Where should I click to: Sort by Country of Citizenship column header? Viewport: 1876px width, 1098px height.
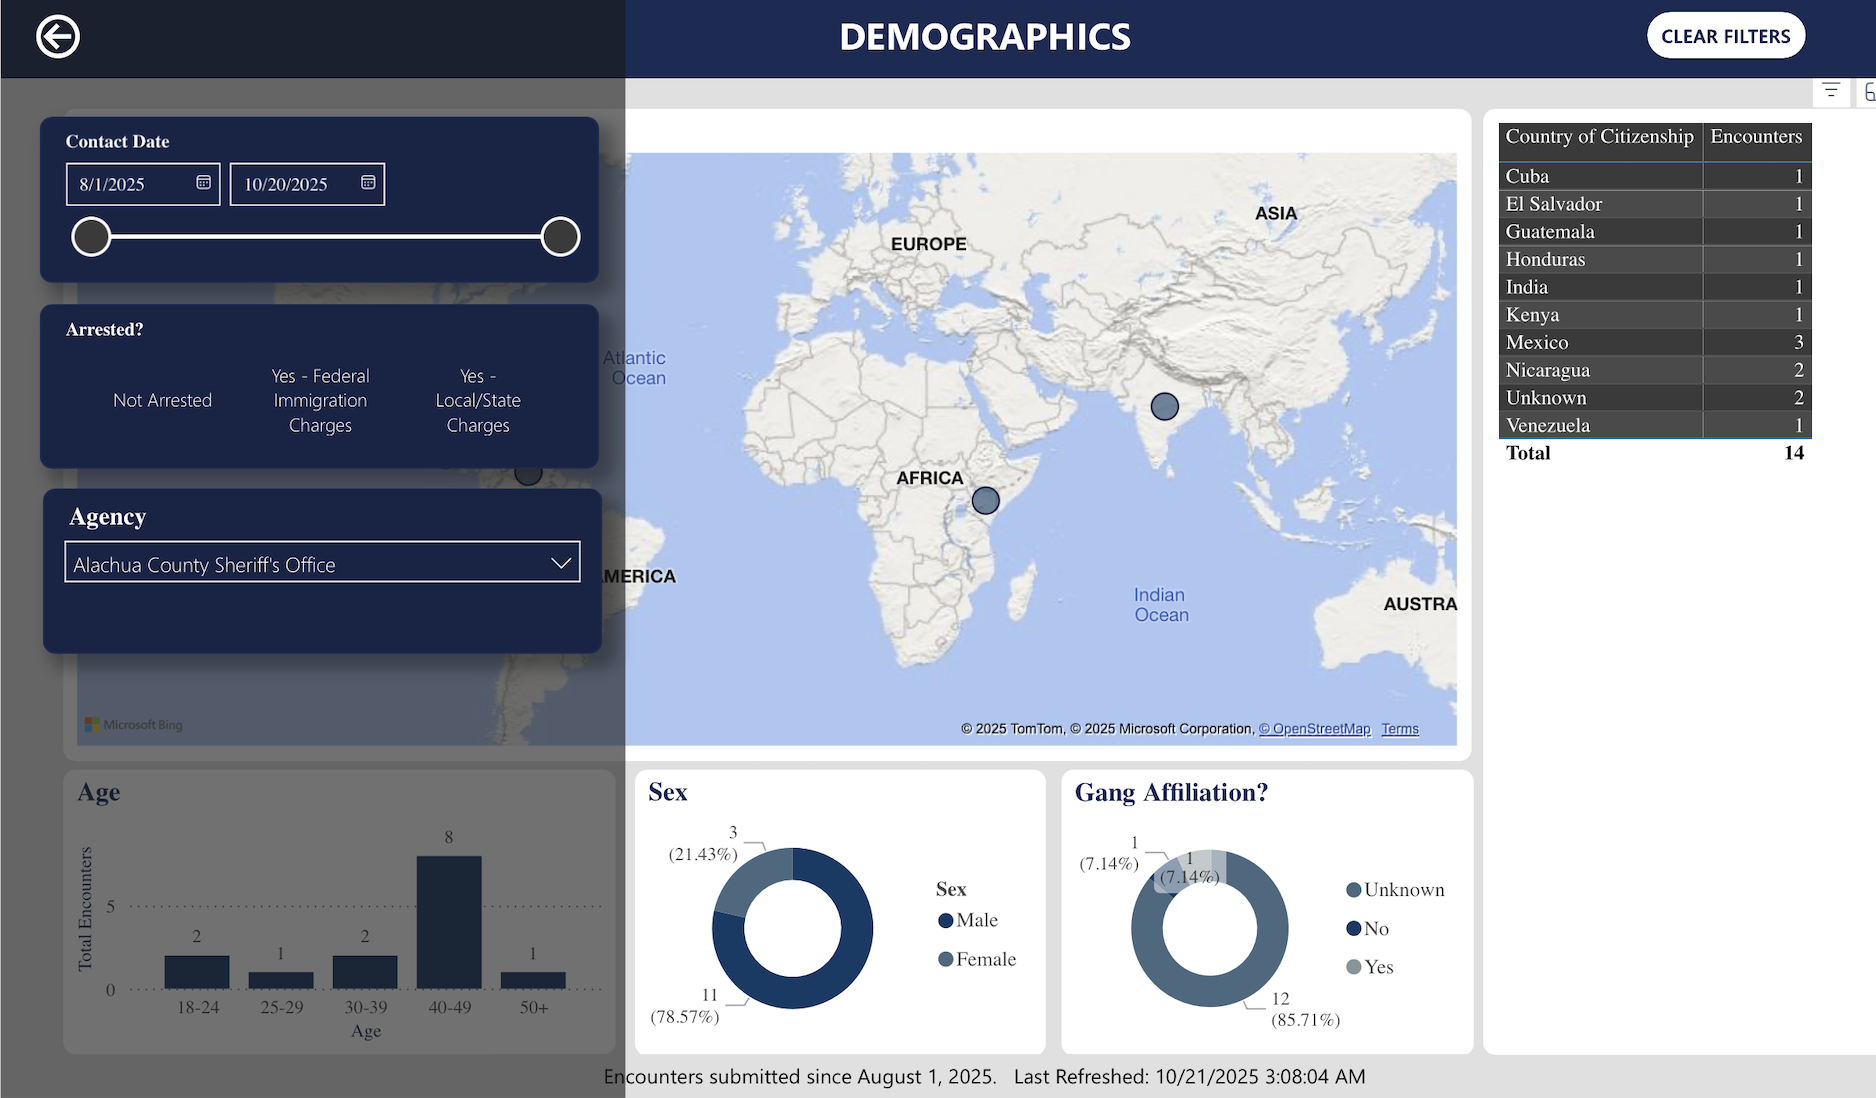click(1598, 137)
